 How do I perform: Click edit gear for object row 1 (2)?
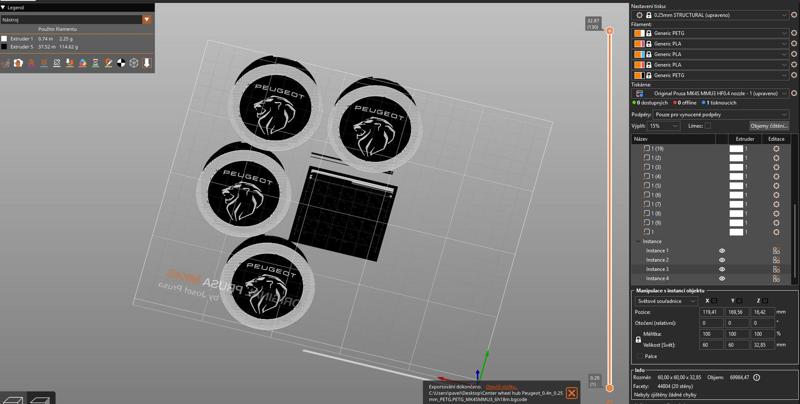[776, 158]
